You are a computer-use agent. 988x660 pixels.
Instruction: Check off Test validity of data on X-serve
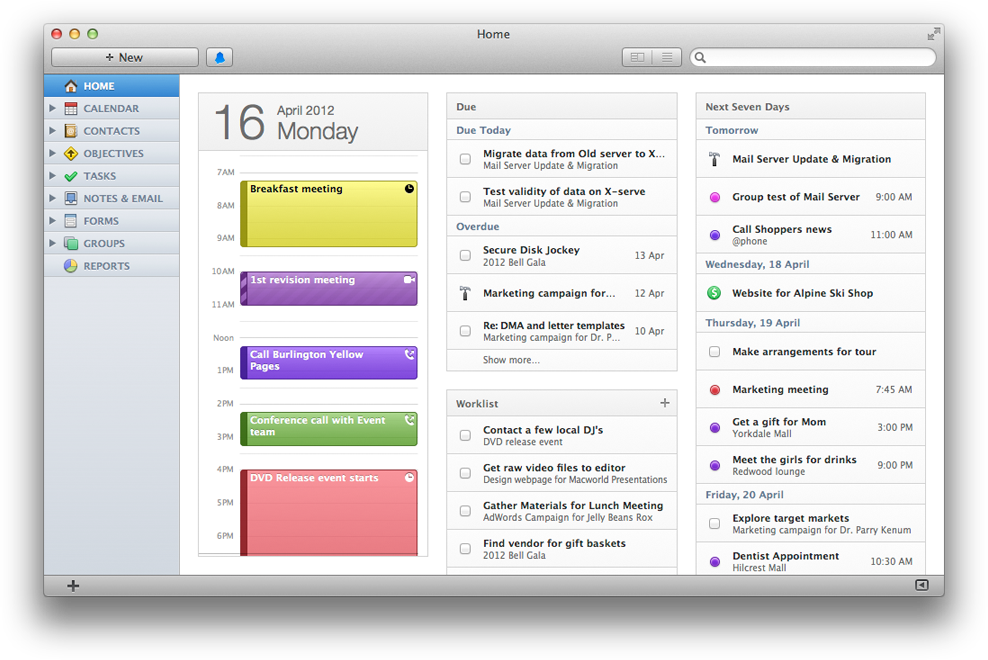click(x=465, y=197)
